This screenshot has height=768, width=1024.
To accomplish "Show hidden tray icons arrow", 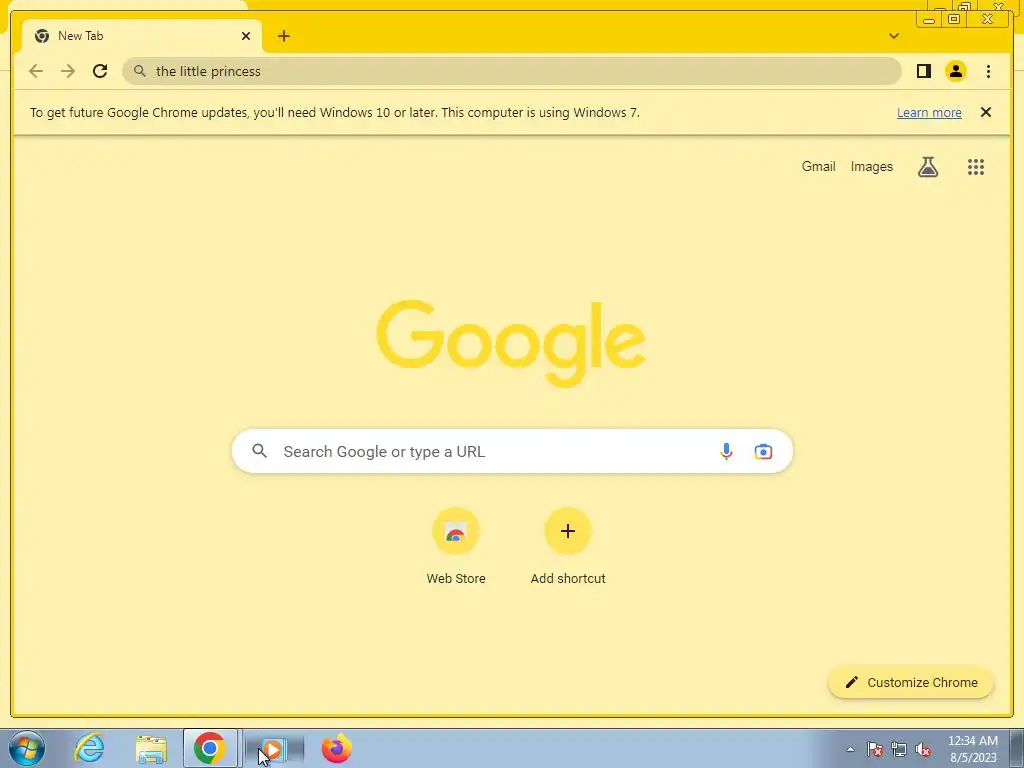I will coord(850,749).
